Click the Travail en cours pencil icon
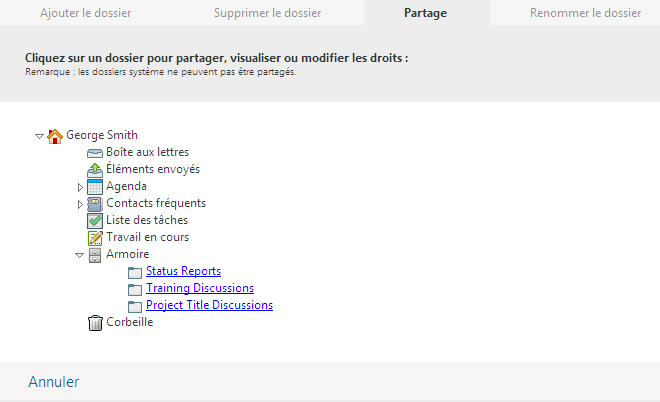Screen dimensions: 660x402 [95, 237]
